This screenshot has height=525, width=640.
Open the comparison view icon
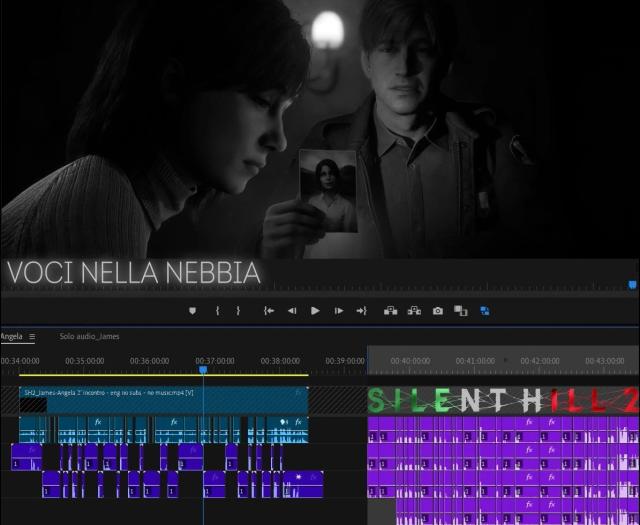tap(461, 311)
